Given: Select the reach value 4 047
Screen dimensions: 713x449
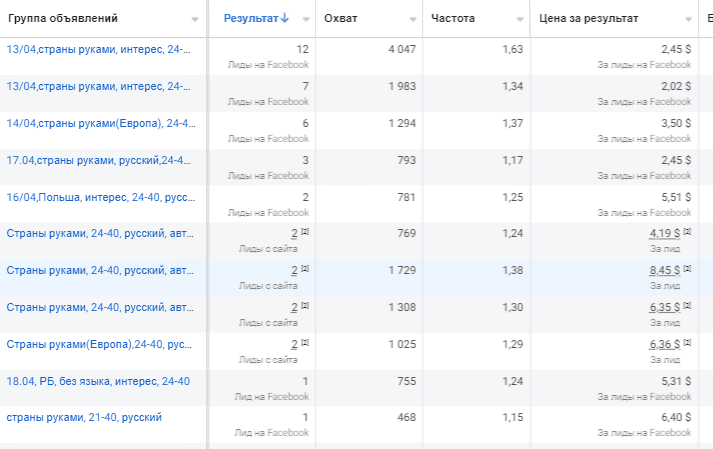Looking at the screenshot, I should [402, 49].
